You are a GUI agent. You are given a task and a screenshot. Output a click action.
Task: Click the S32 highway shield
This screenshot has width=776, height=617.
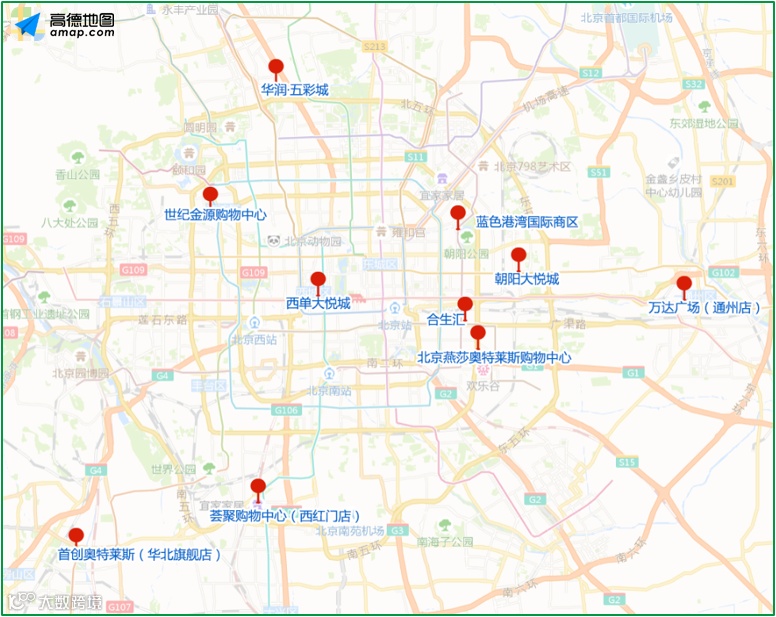point(693,84)
